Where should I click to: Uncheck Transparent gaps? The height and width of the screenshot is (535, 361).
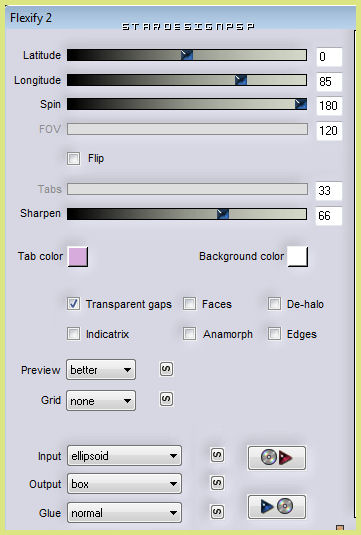pyautogui.click(x=73, y=304)
